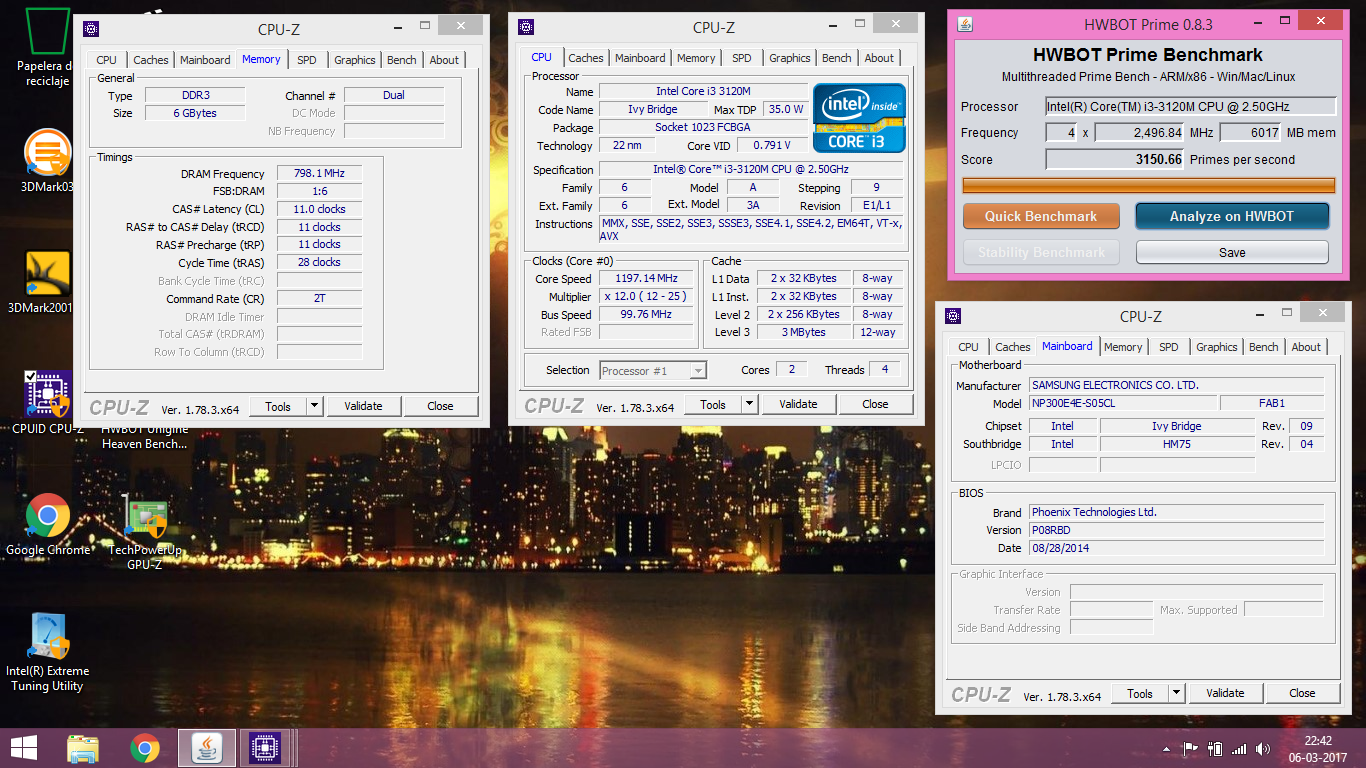Open the 3DMark03 desktop icon
Image resolution: width=1366 pixels, height=768 pixels.
point(47,161)
